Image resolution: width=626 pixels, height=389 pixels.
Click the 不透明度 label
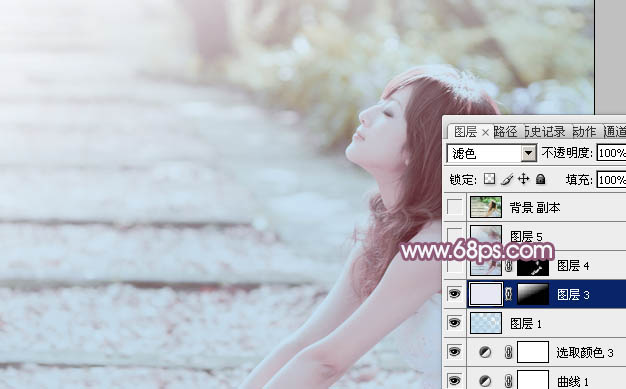(x=567, y=153)
